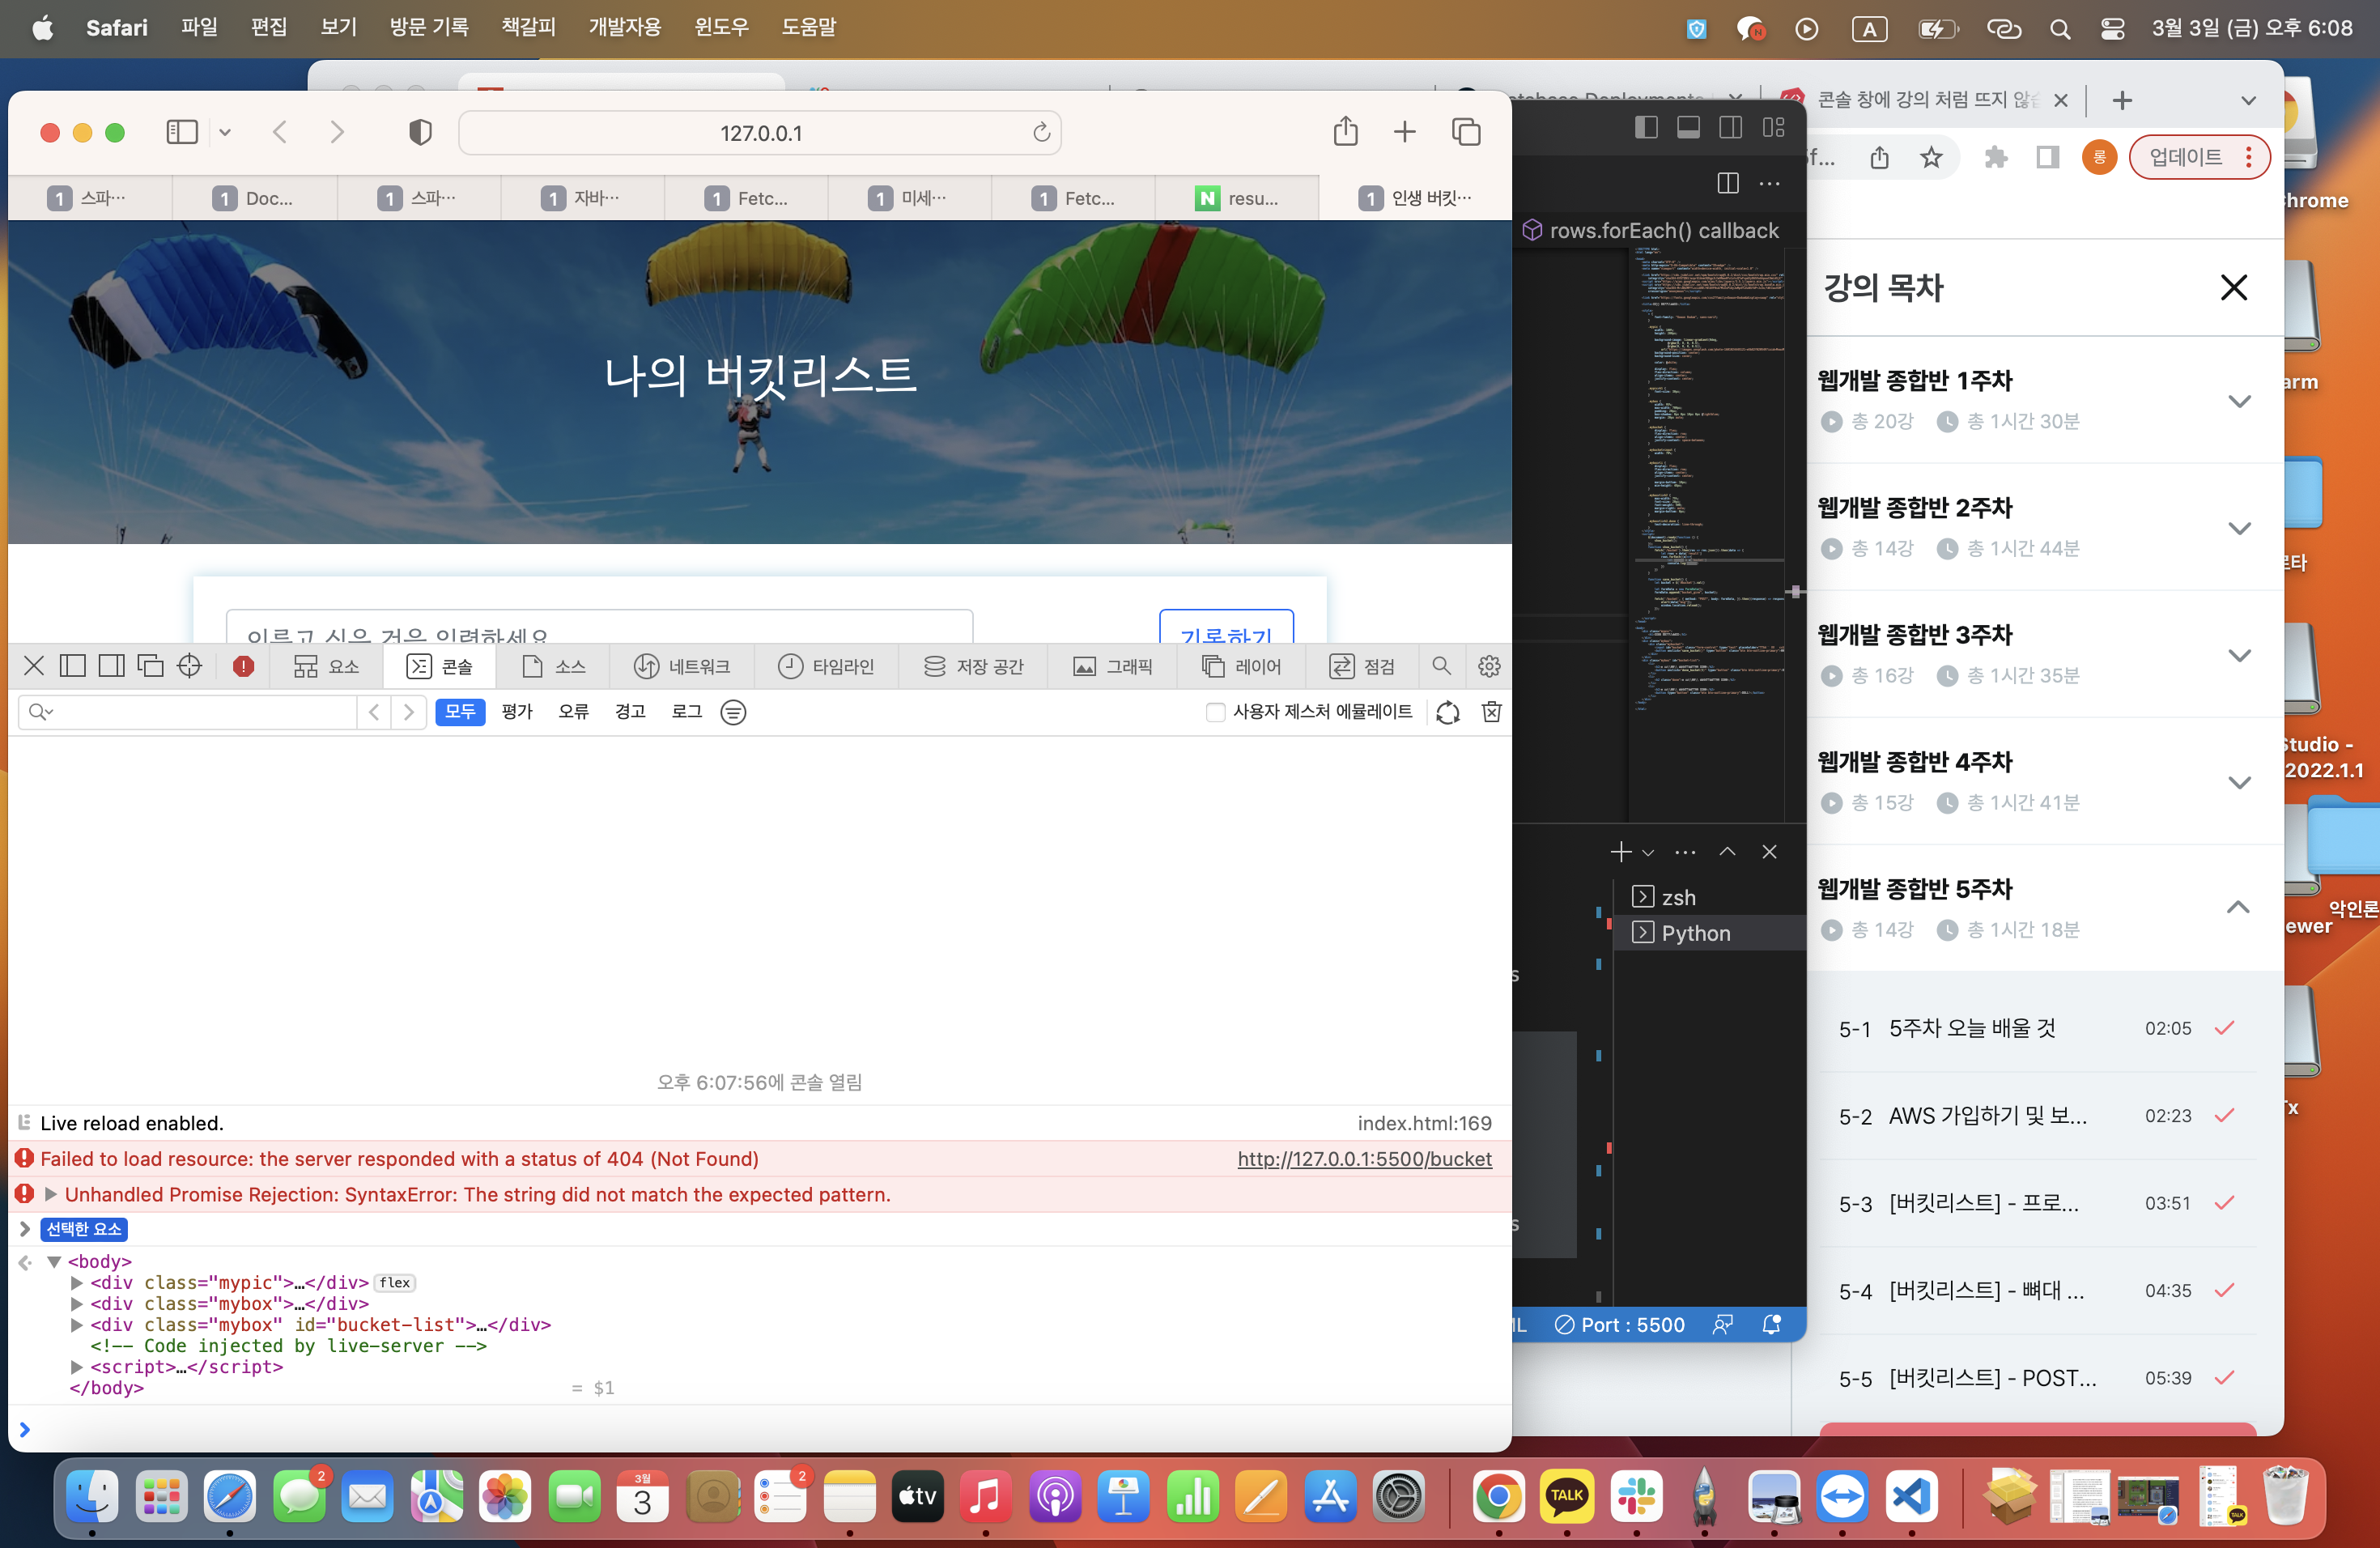Viewport: 2380px width, 1548px height.
Task: Select the zsh terminal in VS Code
Action: (x=1709, y=897)
